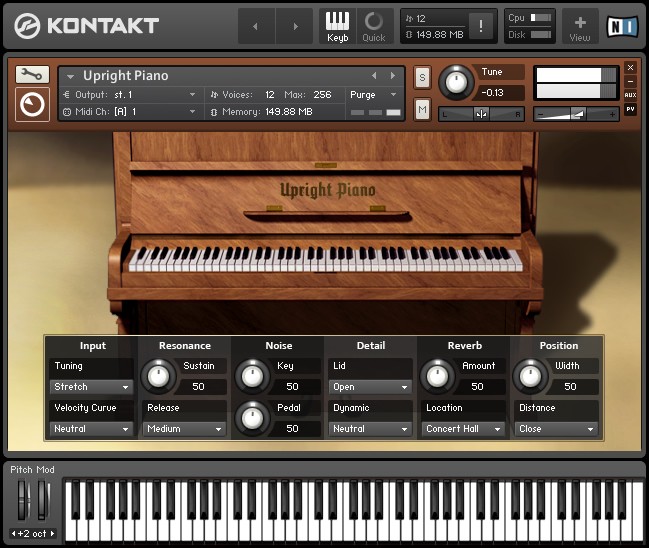Open the Distance Close dropdown
Screen dimensions: 649x548
click(x=556, y=429)
